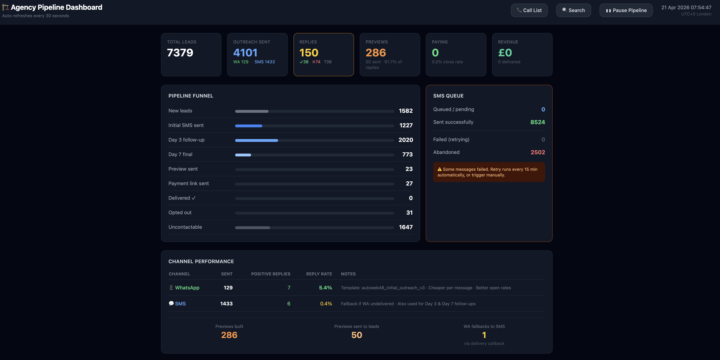Click the SMS speech bubble icon
The width and height of the screenshot is (720, 360).
click(171, 304)
